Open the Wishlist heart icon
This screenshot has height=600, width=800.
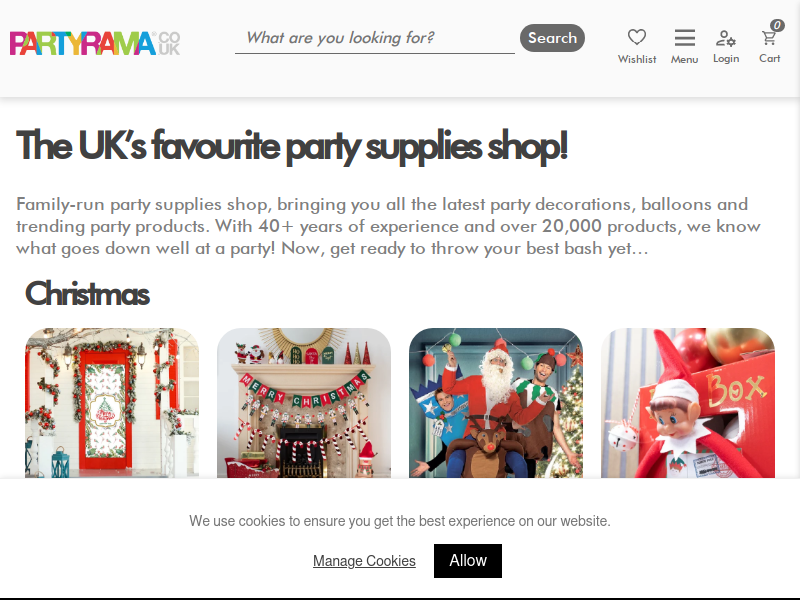(637, 37)
